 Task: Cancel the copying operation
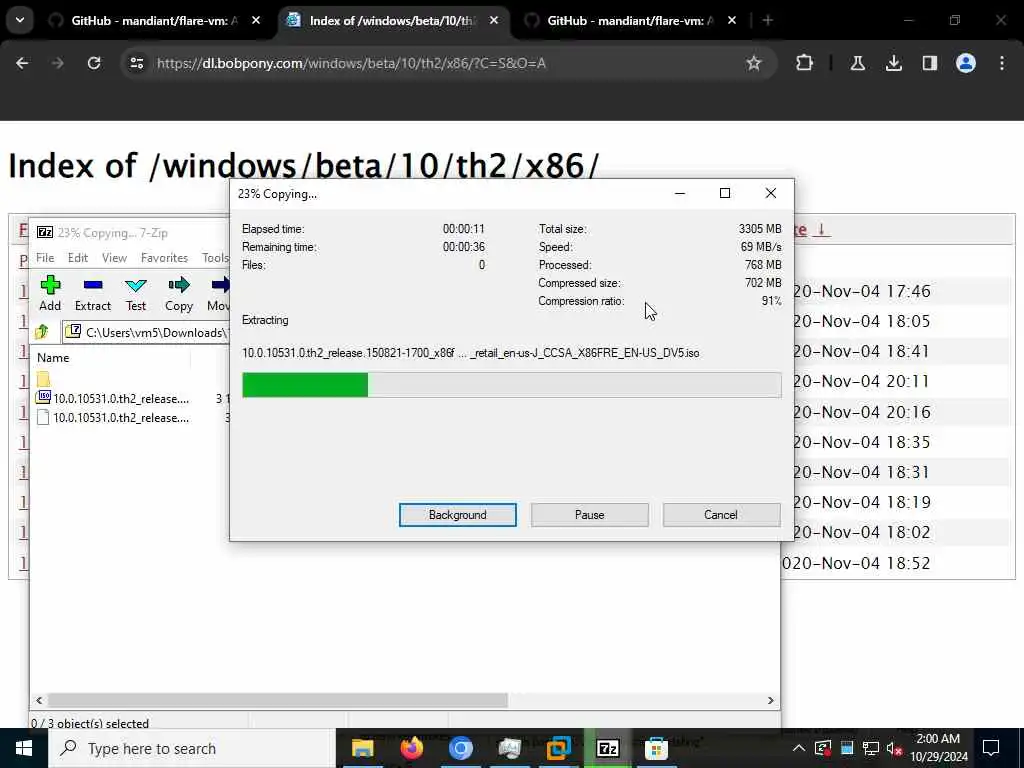point(721,515)
